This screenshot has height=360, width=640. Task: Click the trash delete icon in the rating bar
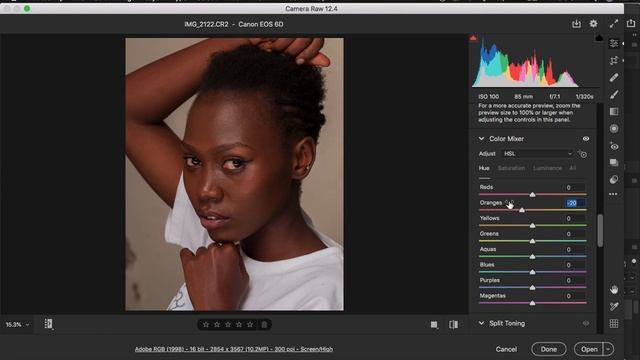point(264,324)
